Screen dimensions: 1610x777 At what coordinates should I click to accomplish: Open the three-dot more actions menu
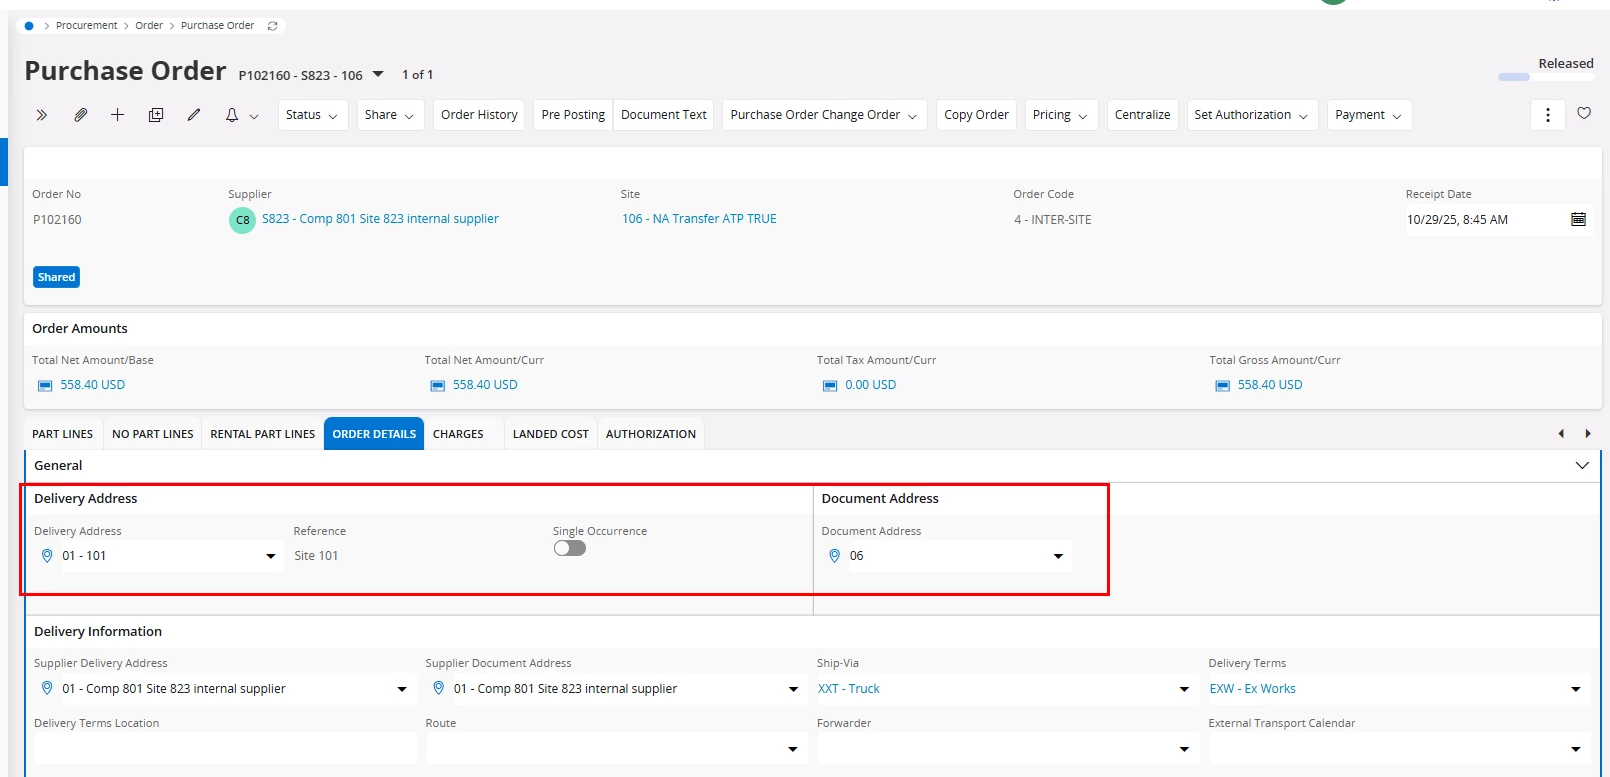(1547, 115)
